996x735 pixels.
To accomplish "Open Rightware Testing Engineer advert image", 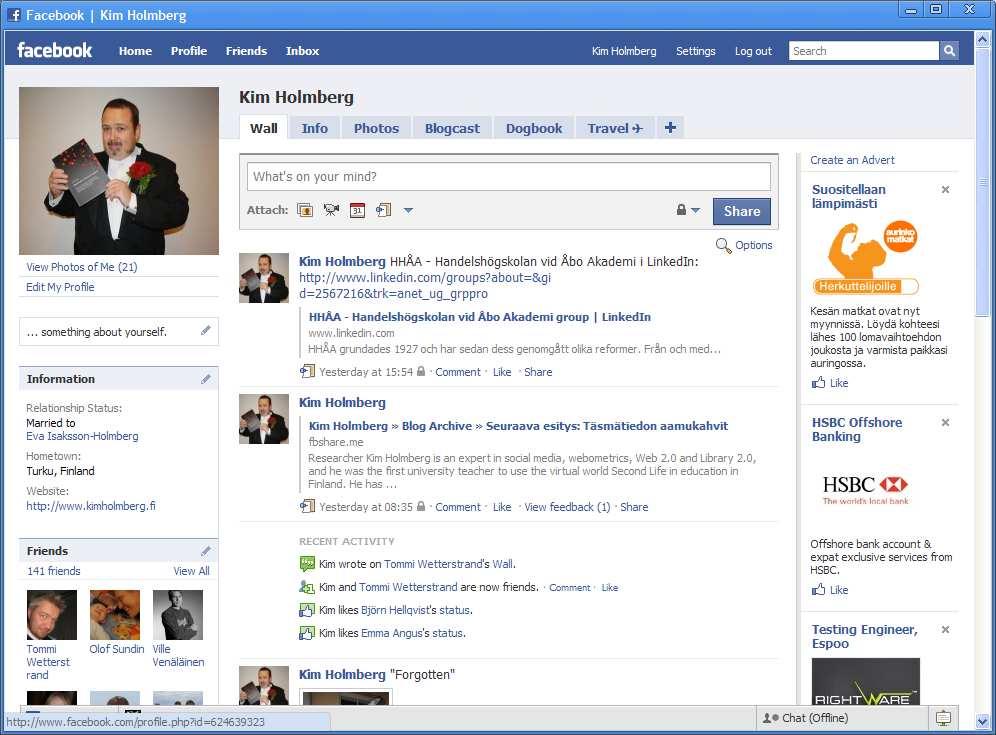I will (865, 681).
